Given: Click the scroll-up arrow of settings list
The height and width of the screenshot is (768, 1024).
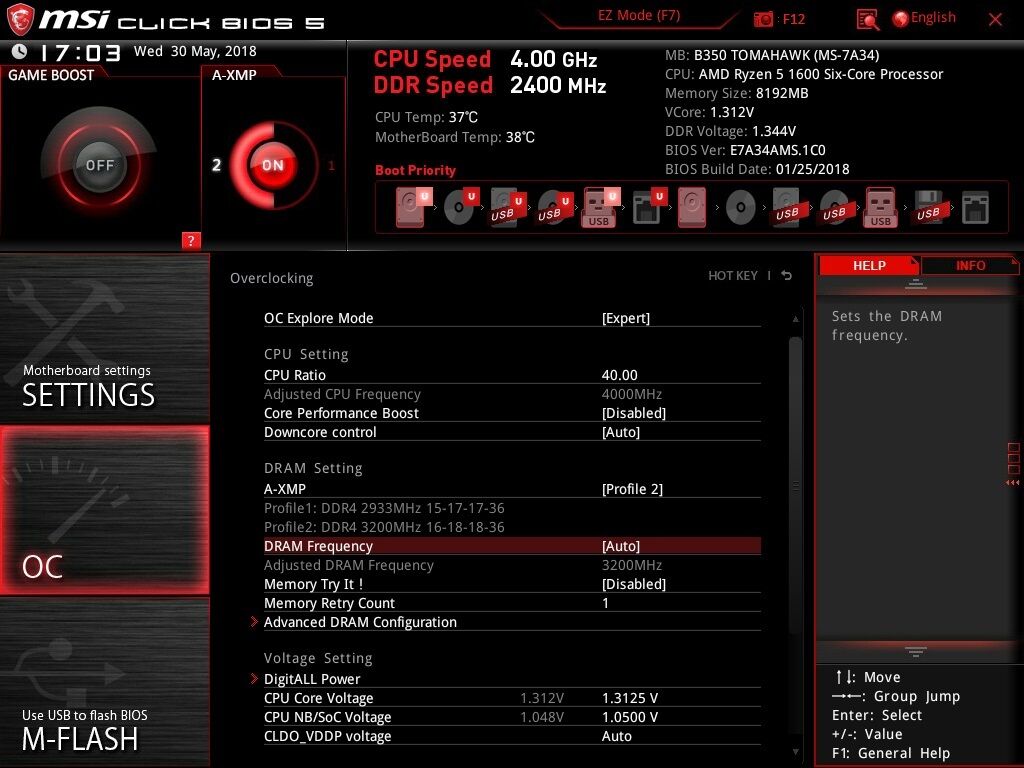Looking at the screenshot, I should click(795, 319).
